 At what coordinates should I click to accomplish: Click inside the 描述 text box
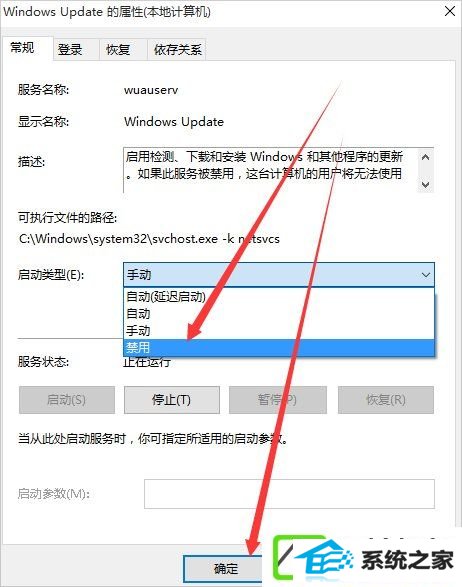point(270,170)
